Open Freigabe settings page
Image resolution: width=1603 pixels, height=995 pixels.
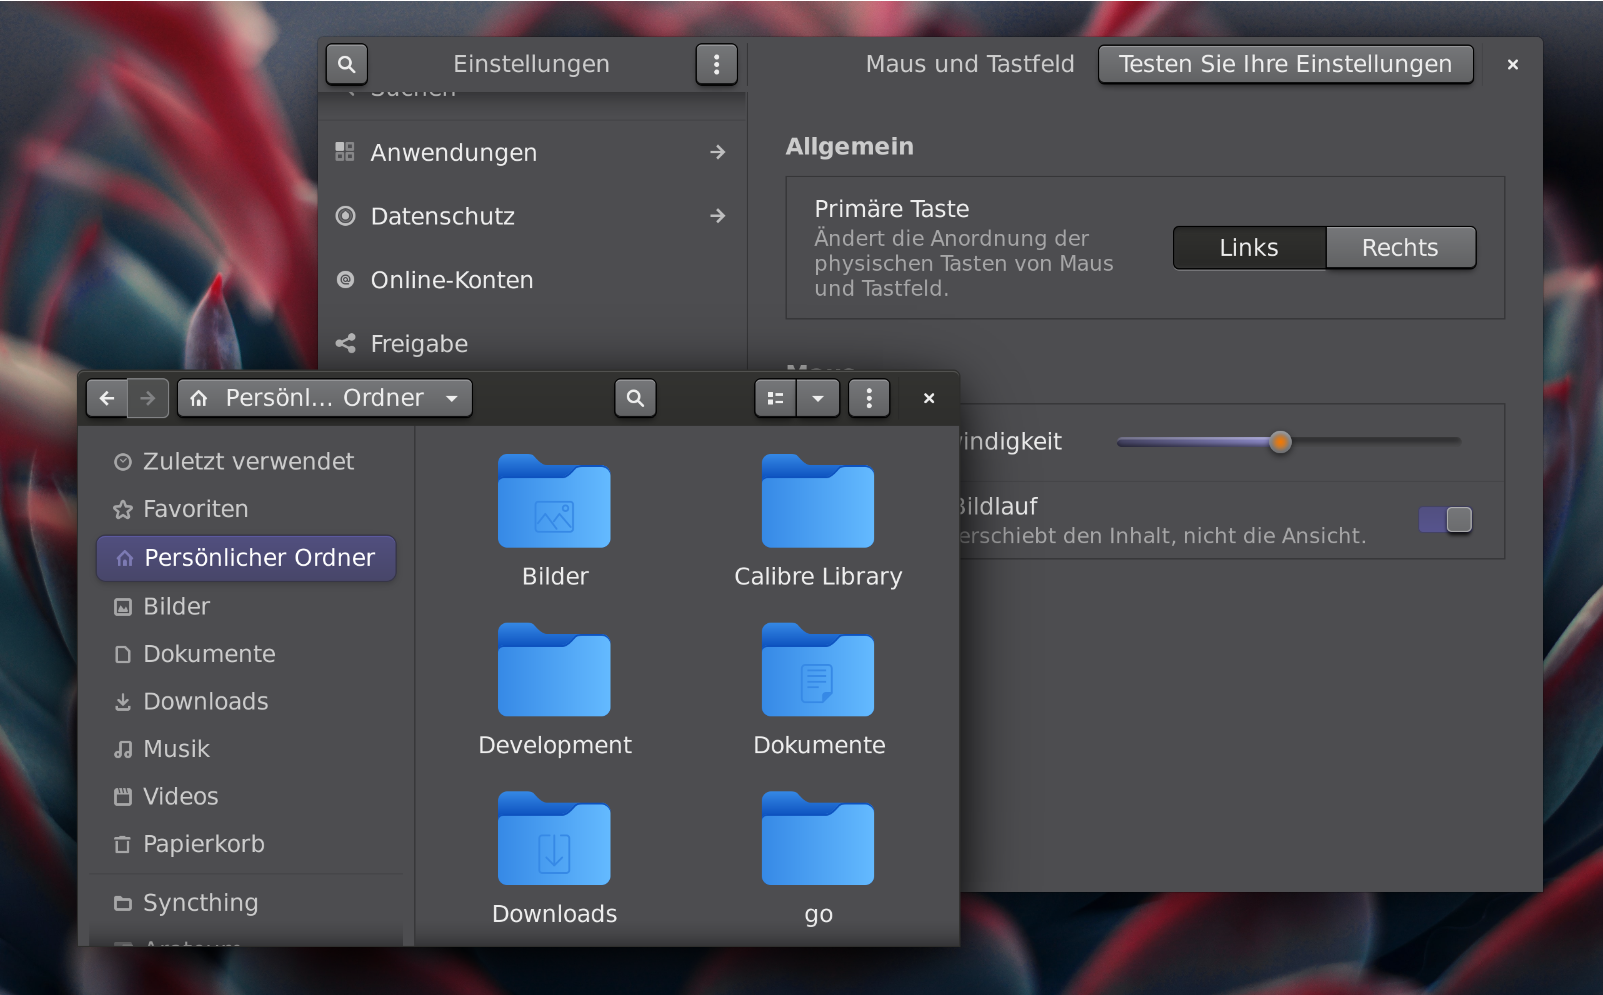[532, 344]
